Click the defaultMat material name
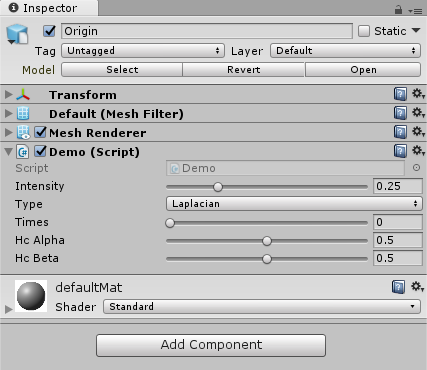Screen dimensions: 427x370 89,287
